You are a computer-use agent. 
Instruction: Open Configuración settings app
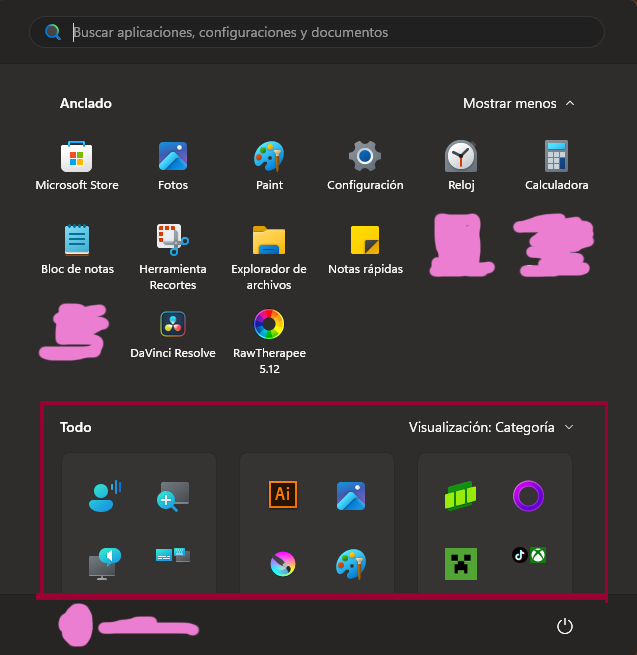(365, 166)
